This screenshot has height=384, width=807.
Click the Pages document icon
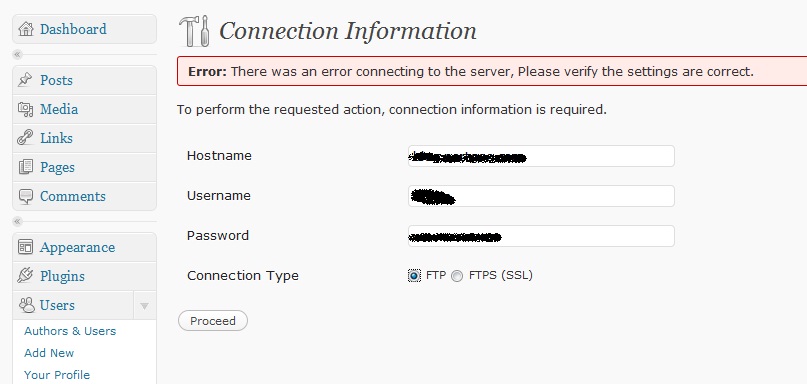pos(25,167)
